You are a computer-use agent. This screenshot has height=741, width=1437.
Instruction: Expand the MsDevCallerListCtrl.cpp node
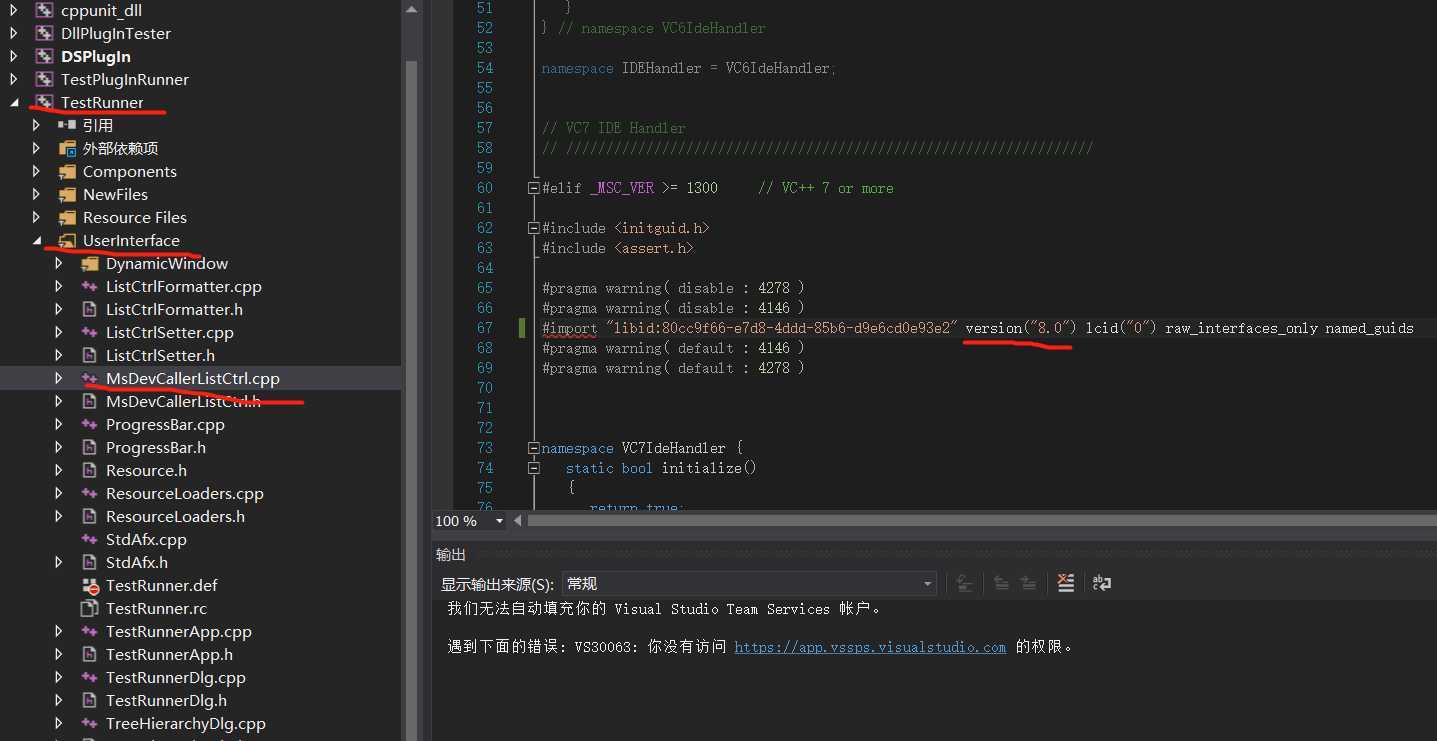coord(60,378)
